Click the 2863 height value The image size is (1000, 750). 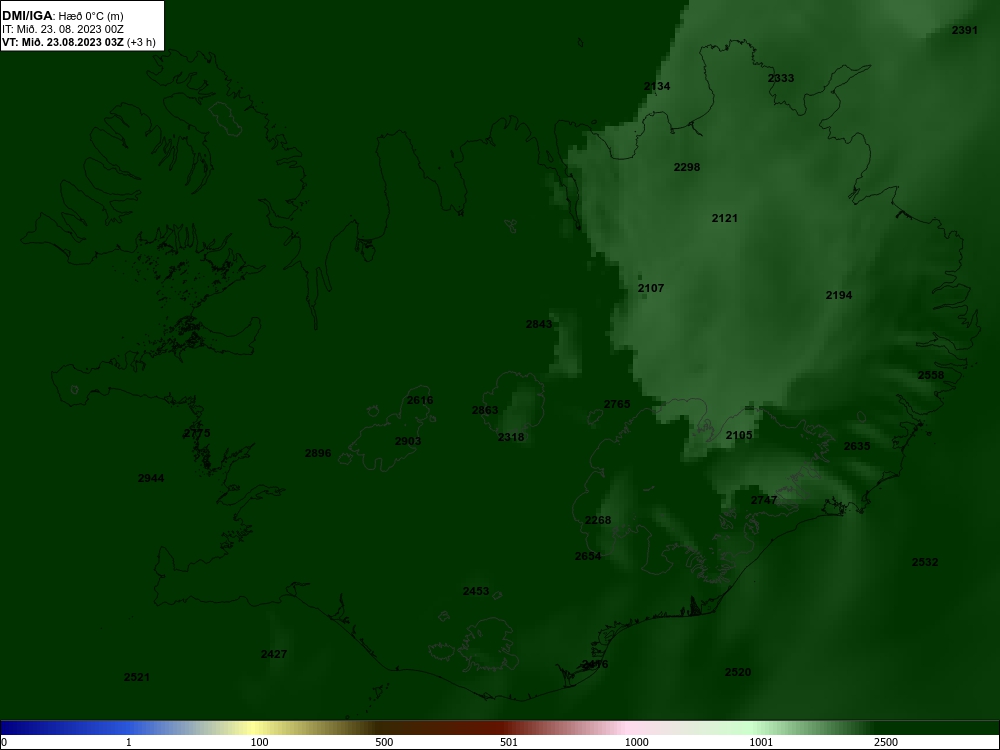pos(485,410)
